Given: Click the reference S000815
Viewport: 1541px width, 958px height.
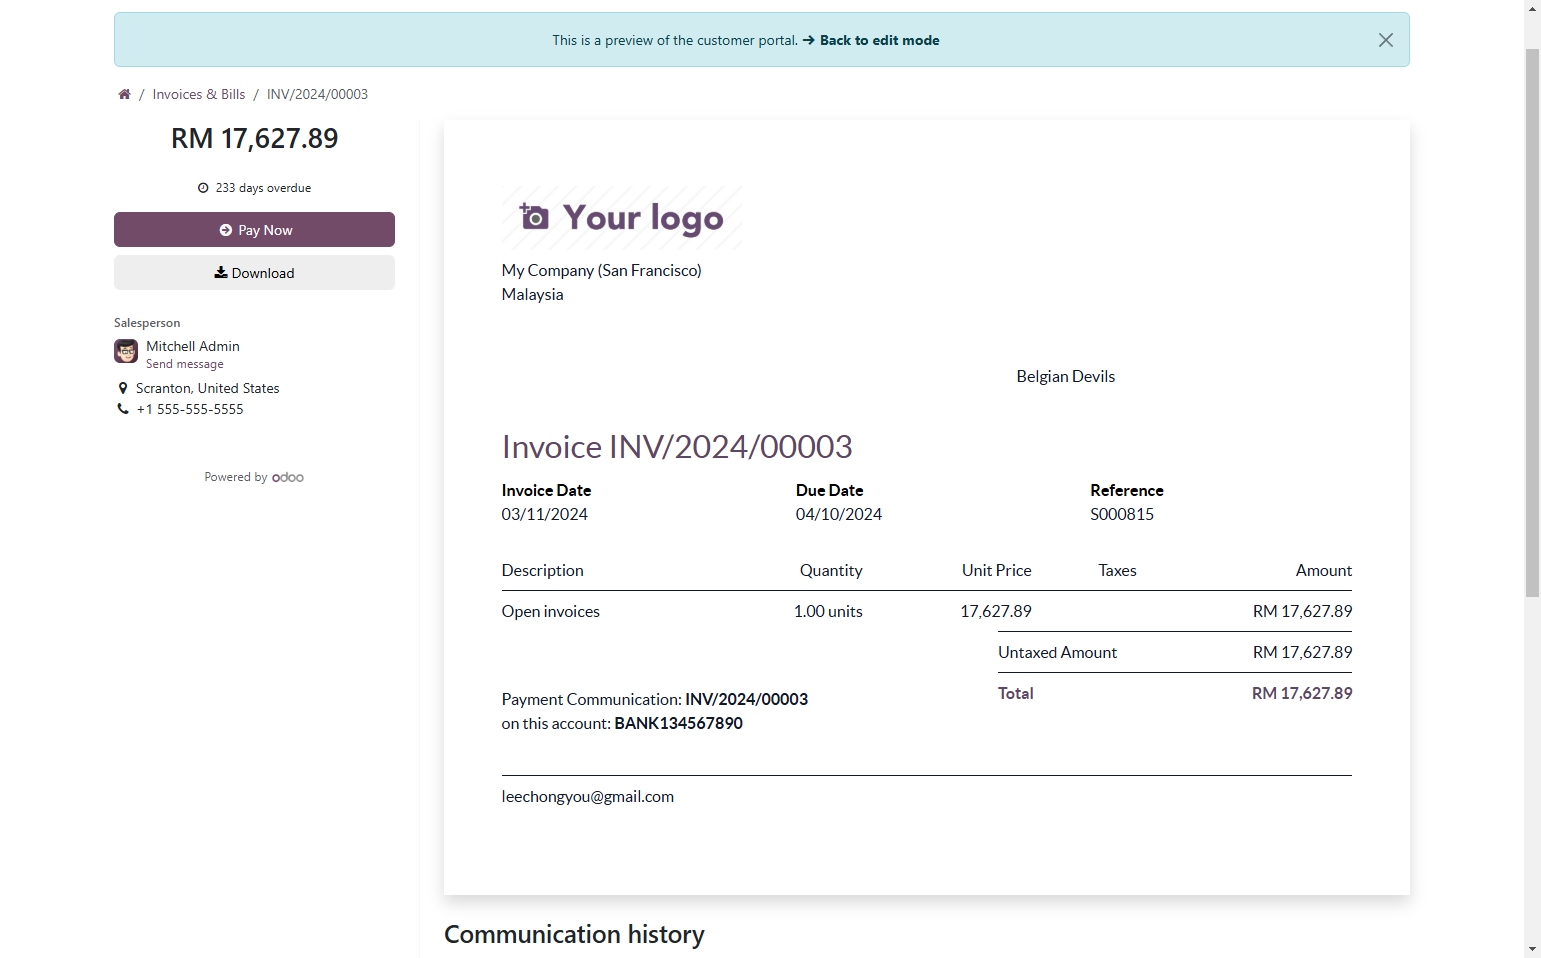Looking at the screenshot, I should 1122,514.
